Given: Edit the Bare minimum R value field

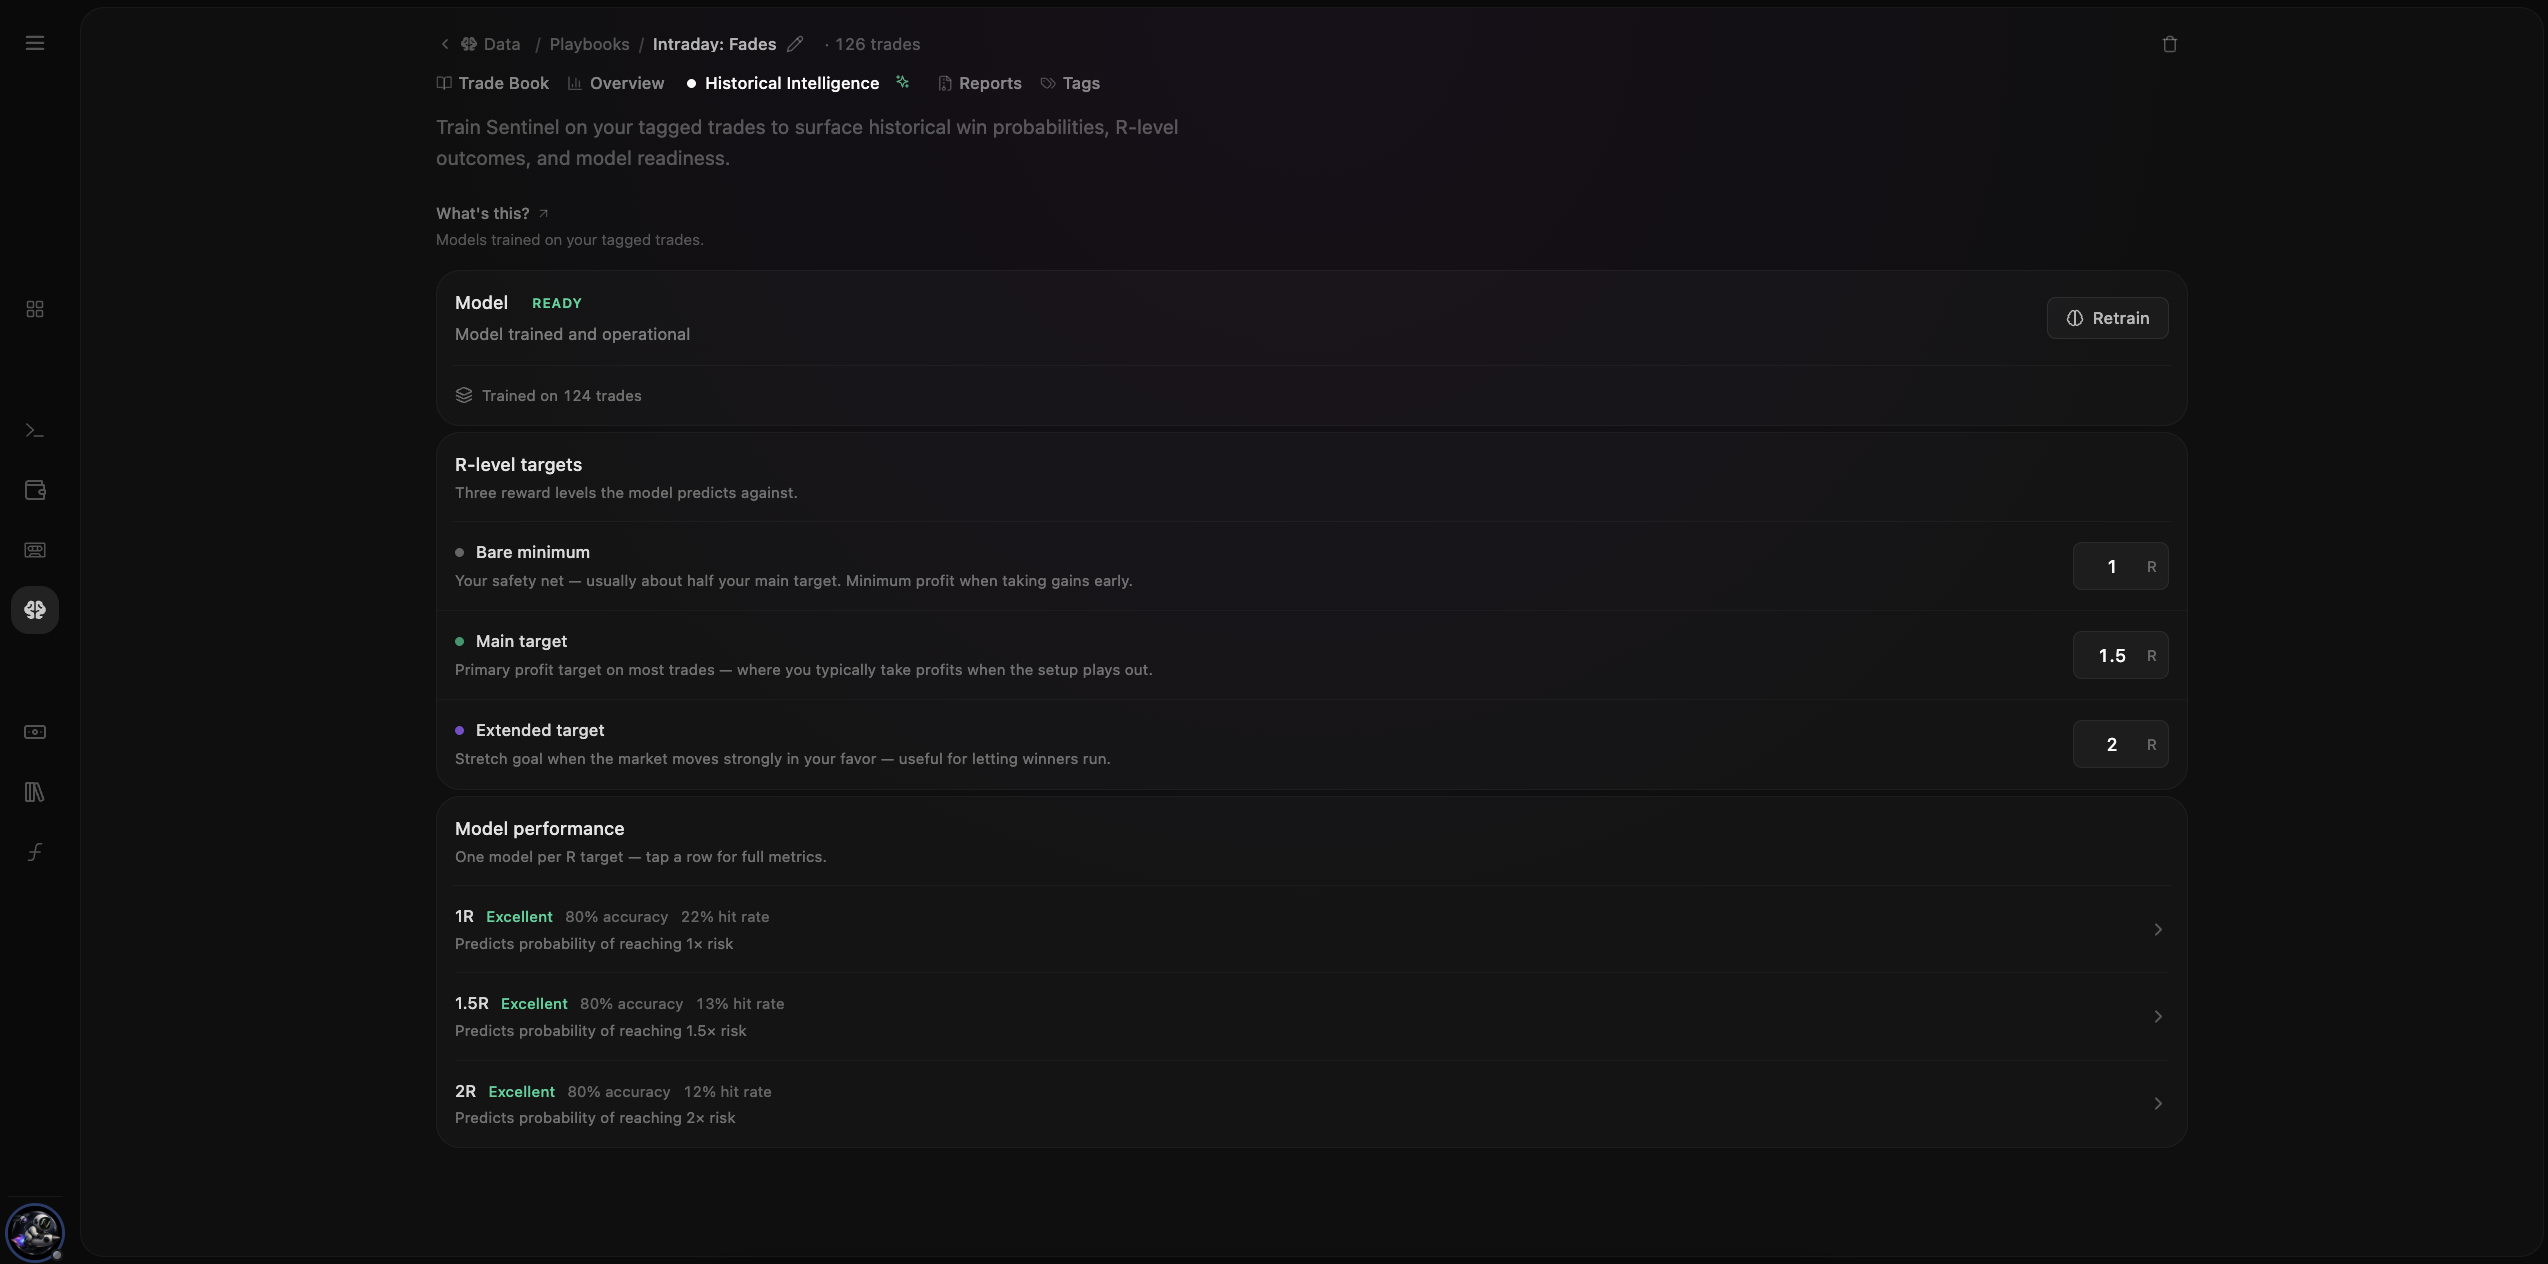Looking at the screenshot, I should (2120, 566).
